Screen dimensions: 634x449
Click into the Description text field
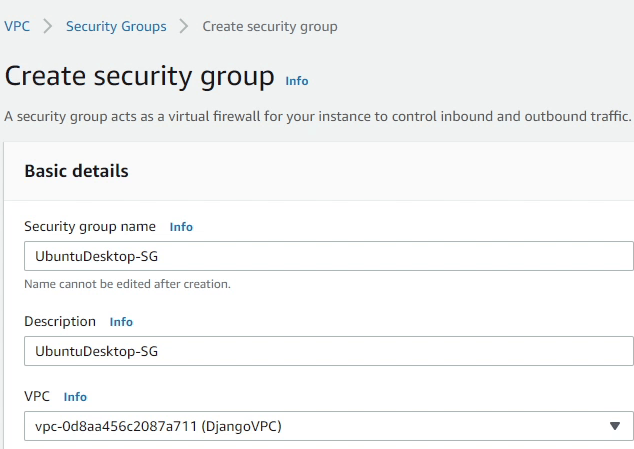coord(328,351)
